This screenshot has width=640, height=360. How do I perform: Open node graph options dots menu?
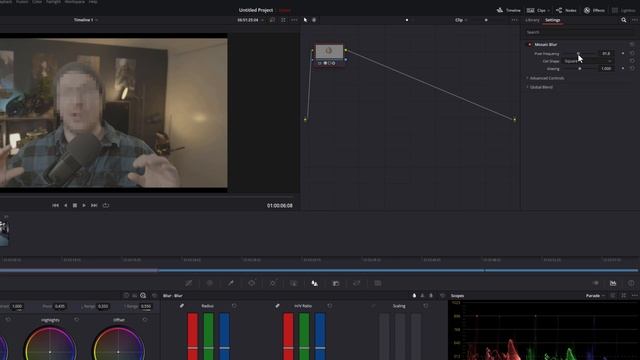[x=515, y=20]
